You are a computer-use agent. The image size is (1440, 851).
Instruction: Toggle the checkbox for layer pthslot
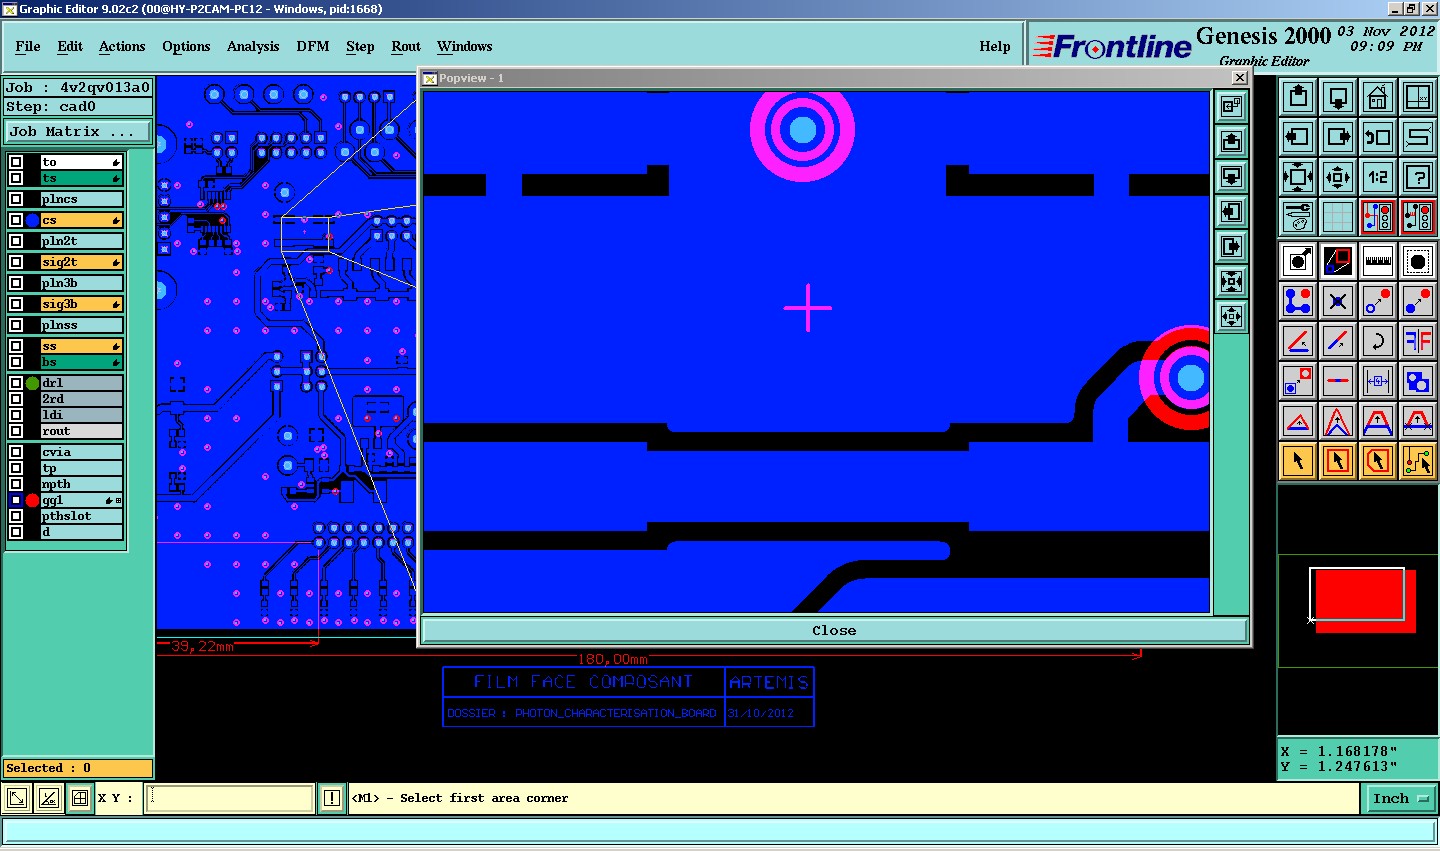[x=16, y=516]
